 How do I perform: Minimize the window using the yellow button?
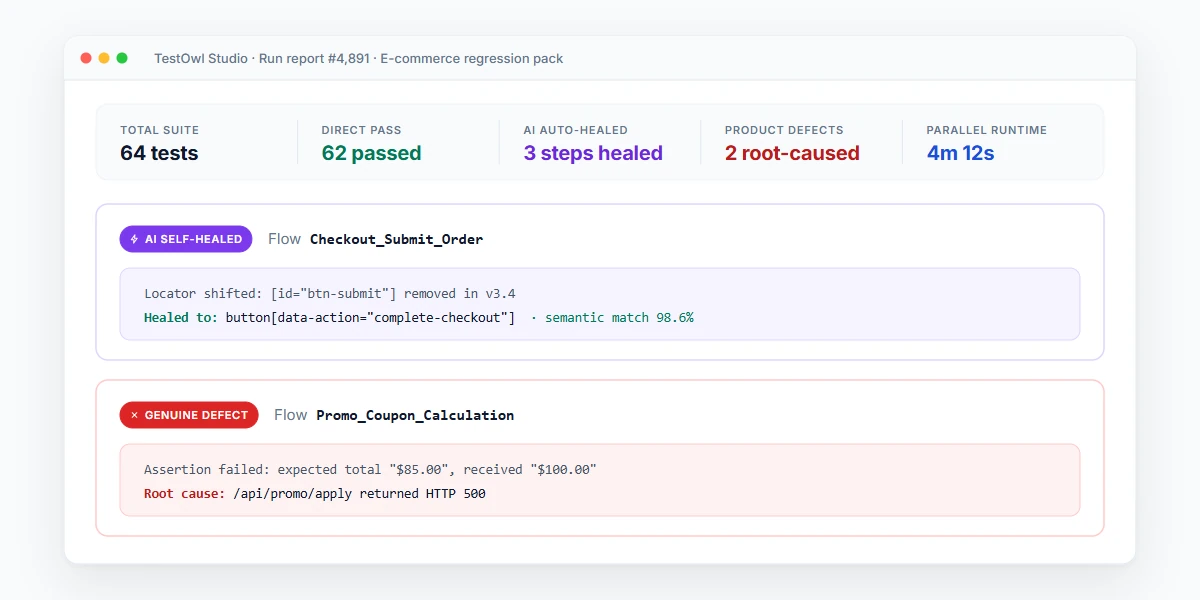(x=104, y=58)
